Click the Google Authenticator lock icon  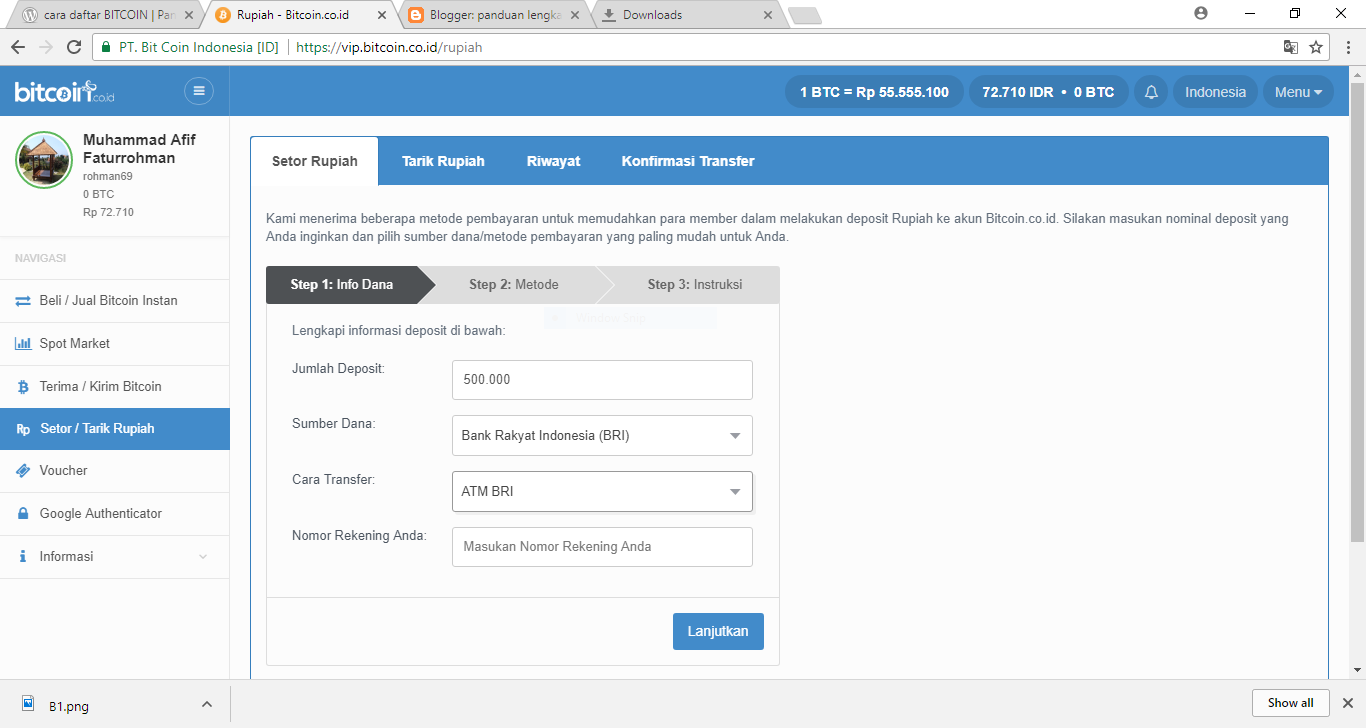coord(23,514)
